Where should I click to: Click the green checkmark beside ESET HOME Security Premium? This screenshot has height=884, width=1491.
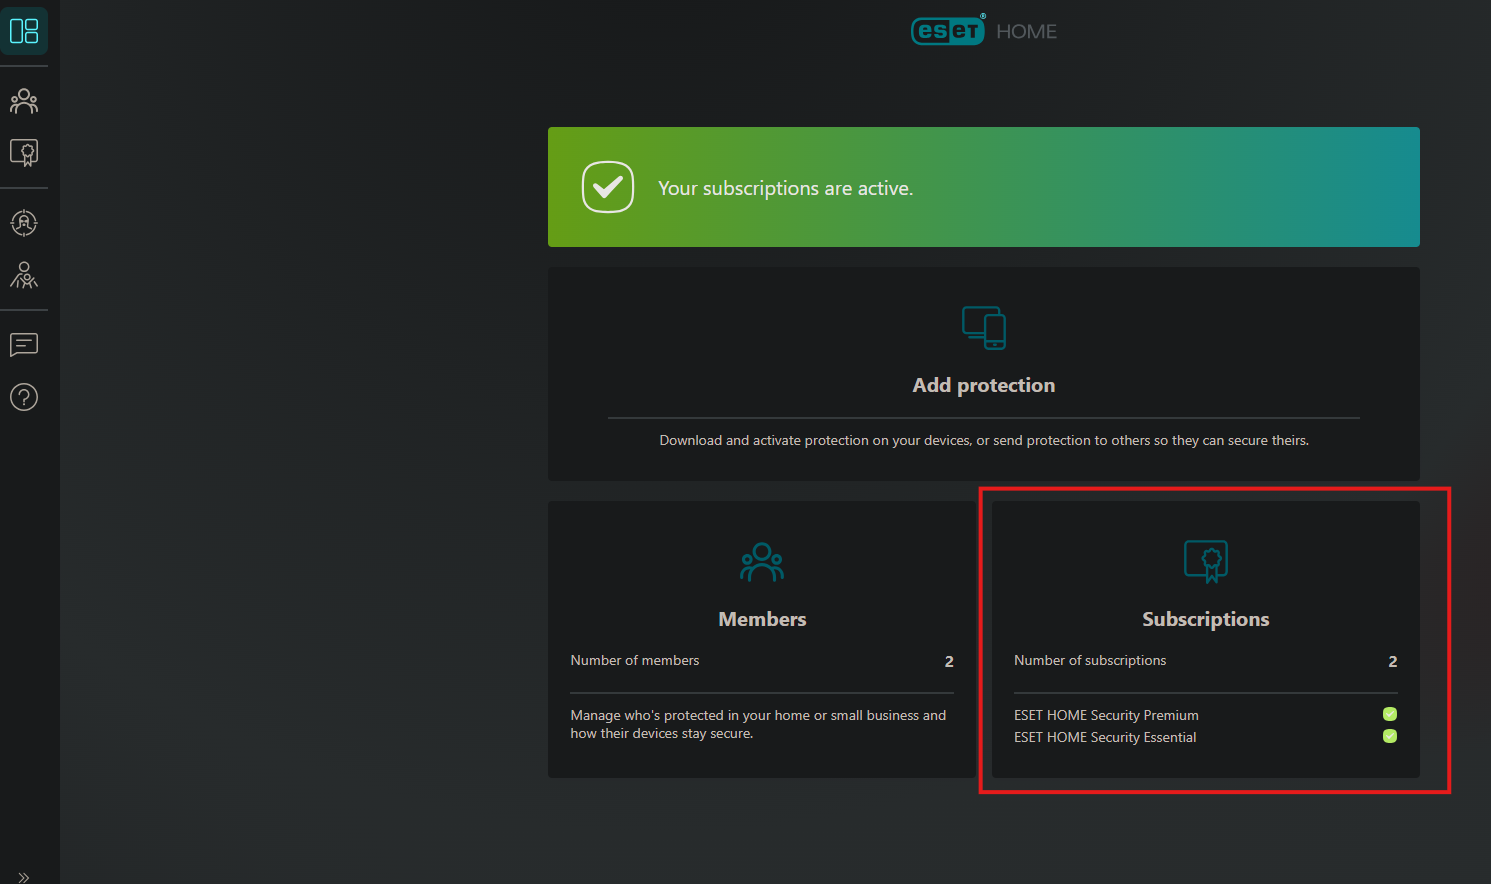coord(1390,714)
